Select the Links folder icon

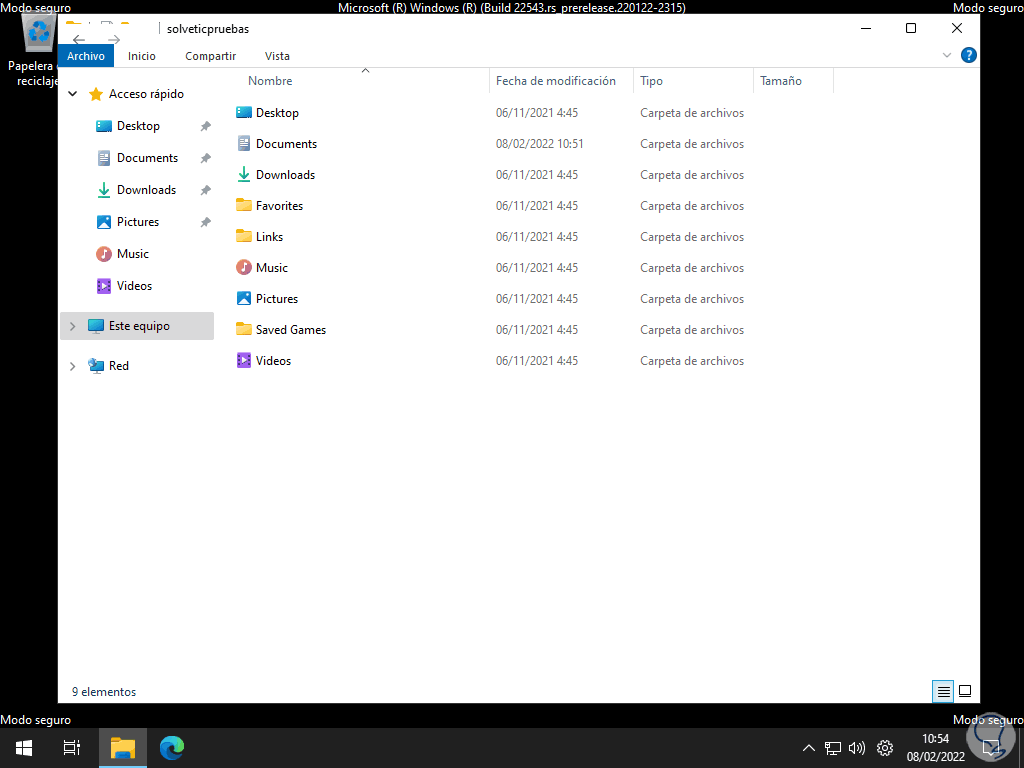tap(244, 236)
